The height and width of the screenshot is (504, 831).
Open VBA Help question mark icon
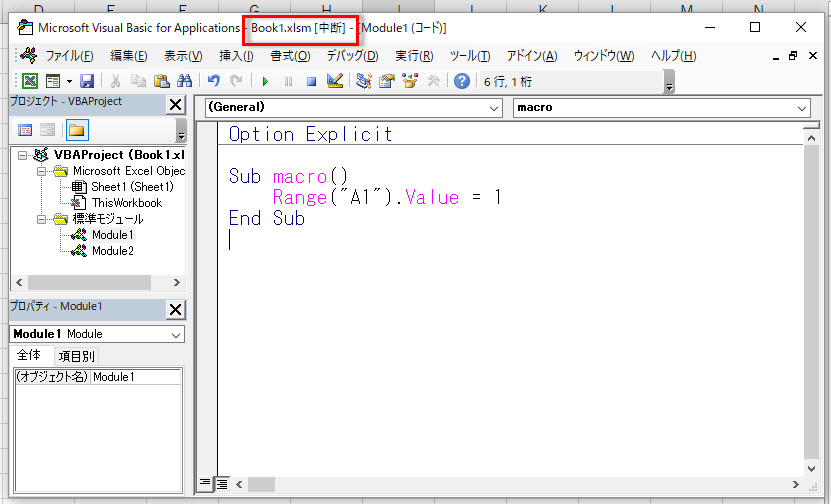pyautogui.click(x=462, y=81)
